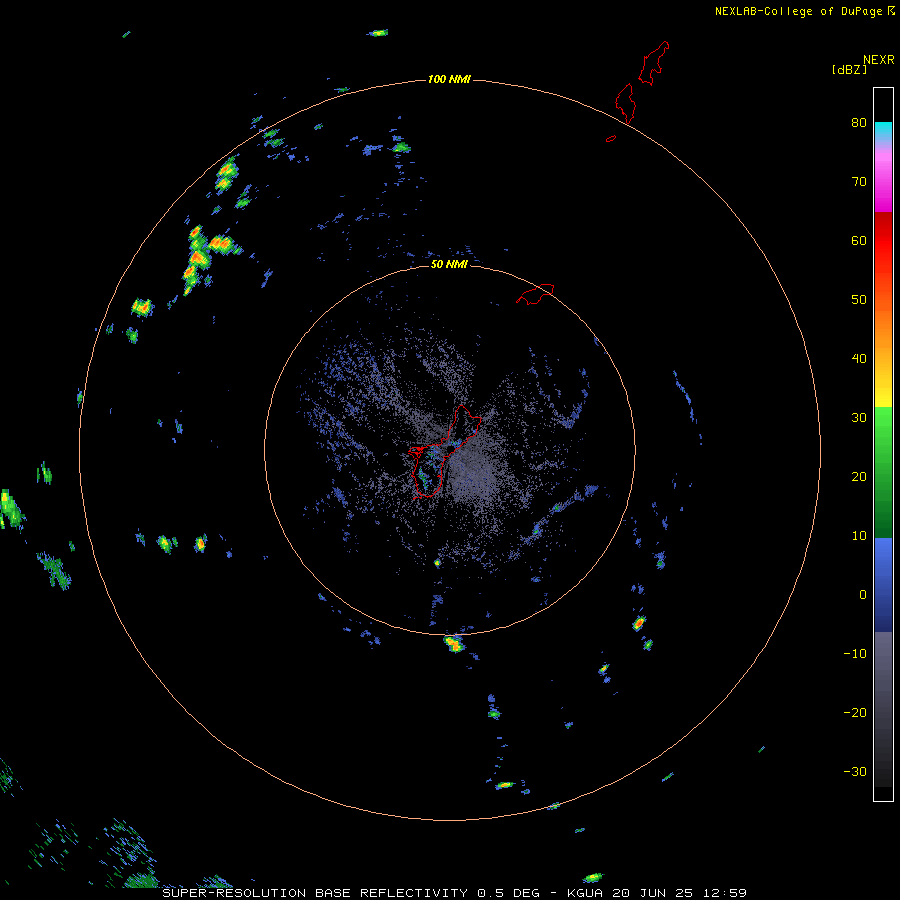Click the Tinian island outline near the 100 NMI ring
The width and height of the screenshot is (900, 900).
(x=625, y=103)
